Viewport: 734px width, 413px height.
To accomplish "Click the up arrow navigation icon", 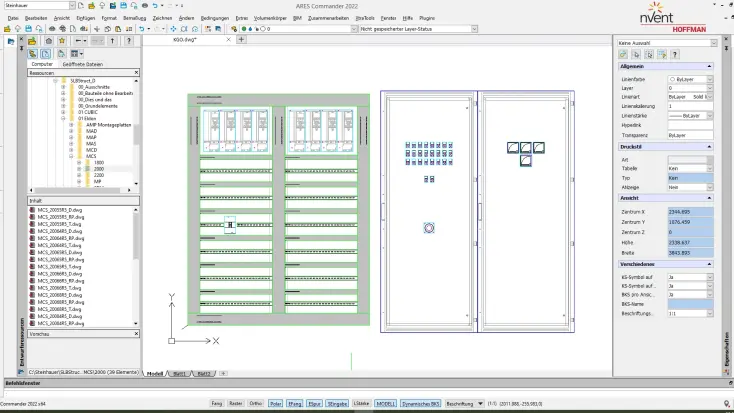I will (x=111, y=41).
